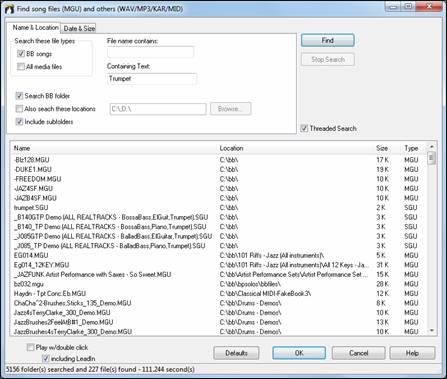Open the Date & Size tab
This screenshot has width=447, height=379.
[79, 29]
